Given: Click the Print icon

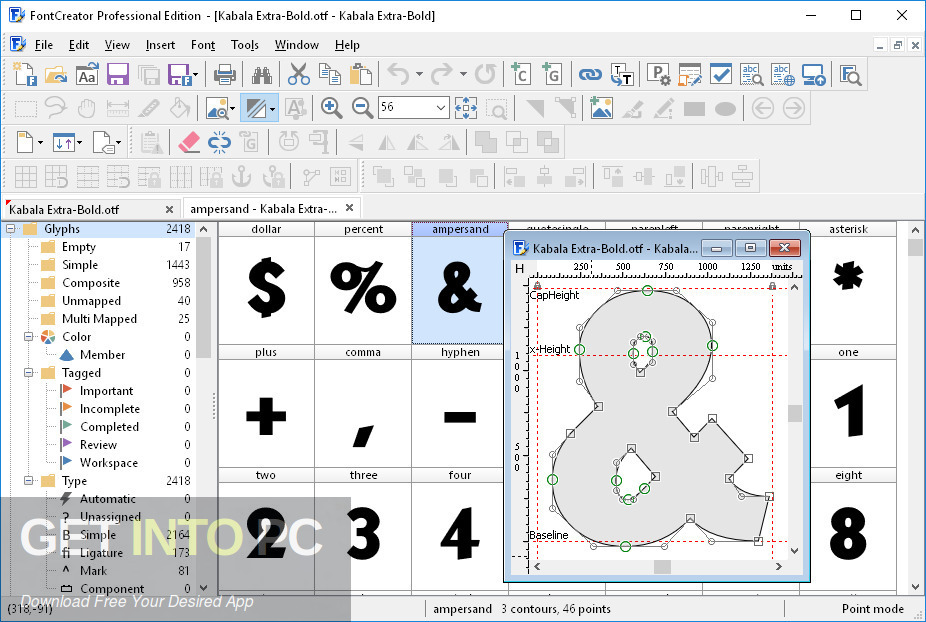Looking at the screenshot, I should pyautogui.click(x=224, y=74).
